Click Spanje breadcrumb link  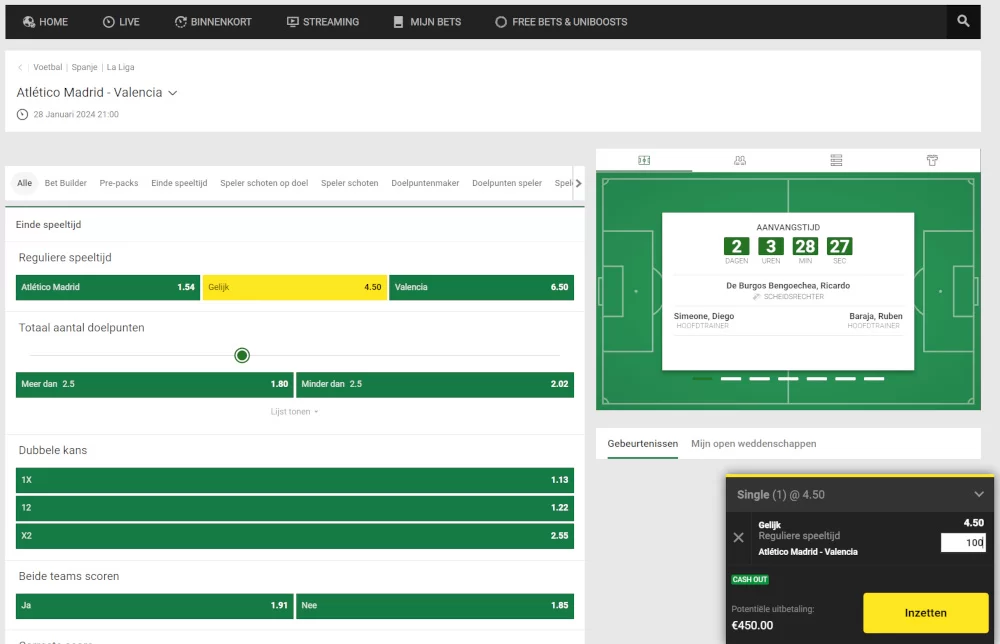84,67
